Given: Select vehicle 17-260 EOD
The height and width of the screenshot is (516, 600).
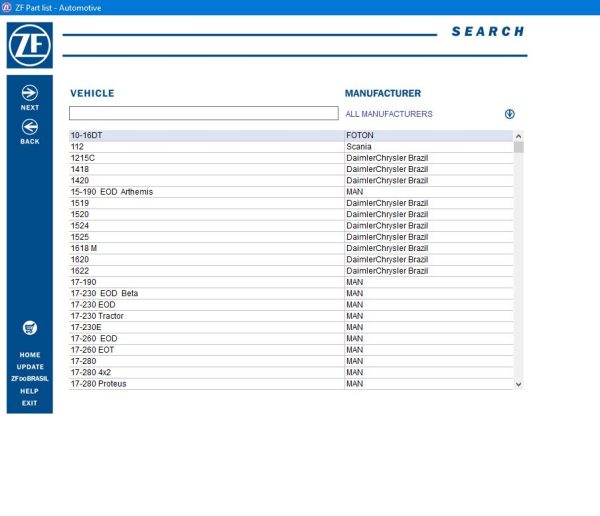Looking at the screenshot, I should 291,339.
